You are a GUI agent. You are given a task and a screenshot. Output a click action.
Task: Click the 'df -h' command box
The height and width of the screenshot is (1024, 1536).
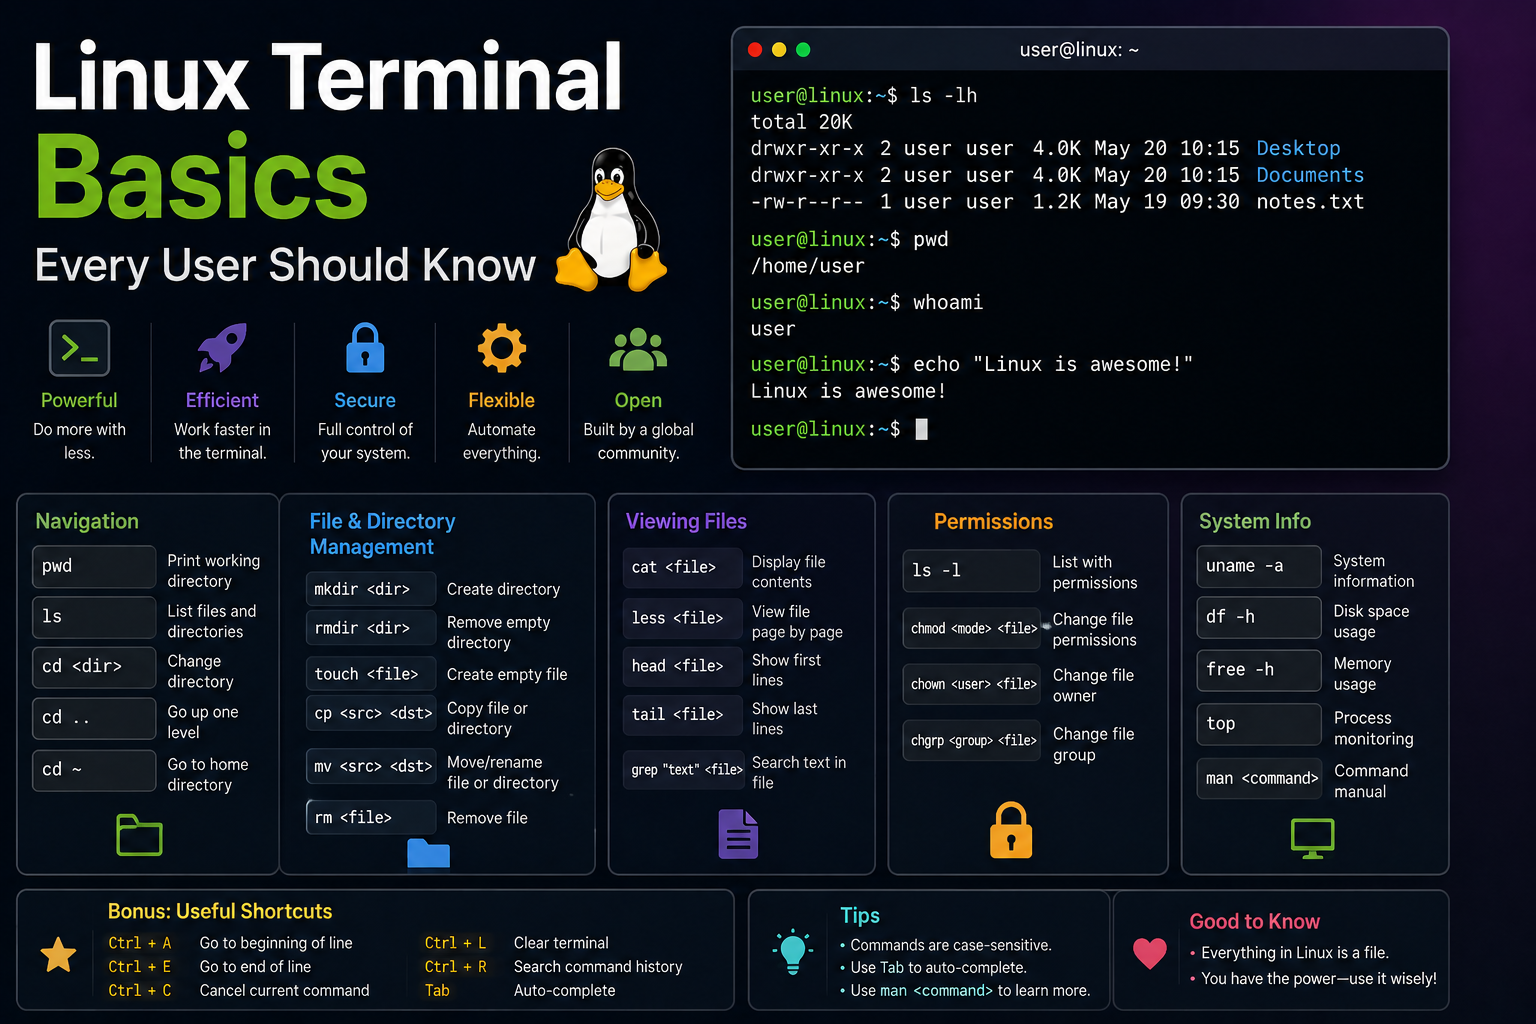click(x=1259, y=617)
